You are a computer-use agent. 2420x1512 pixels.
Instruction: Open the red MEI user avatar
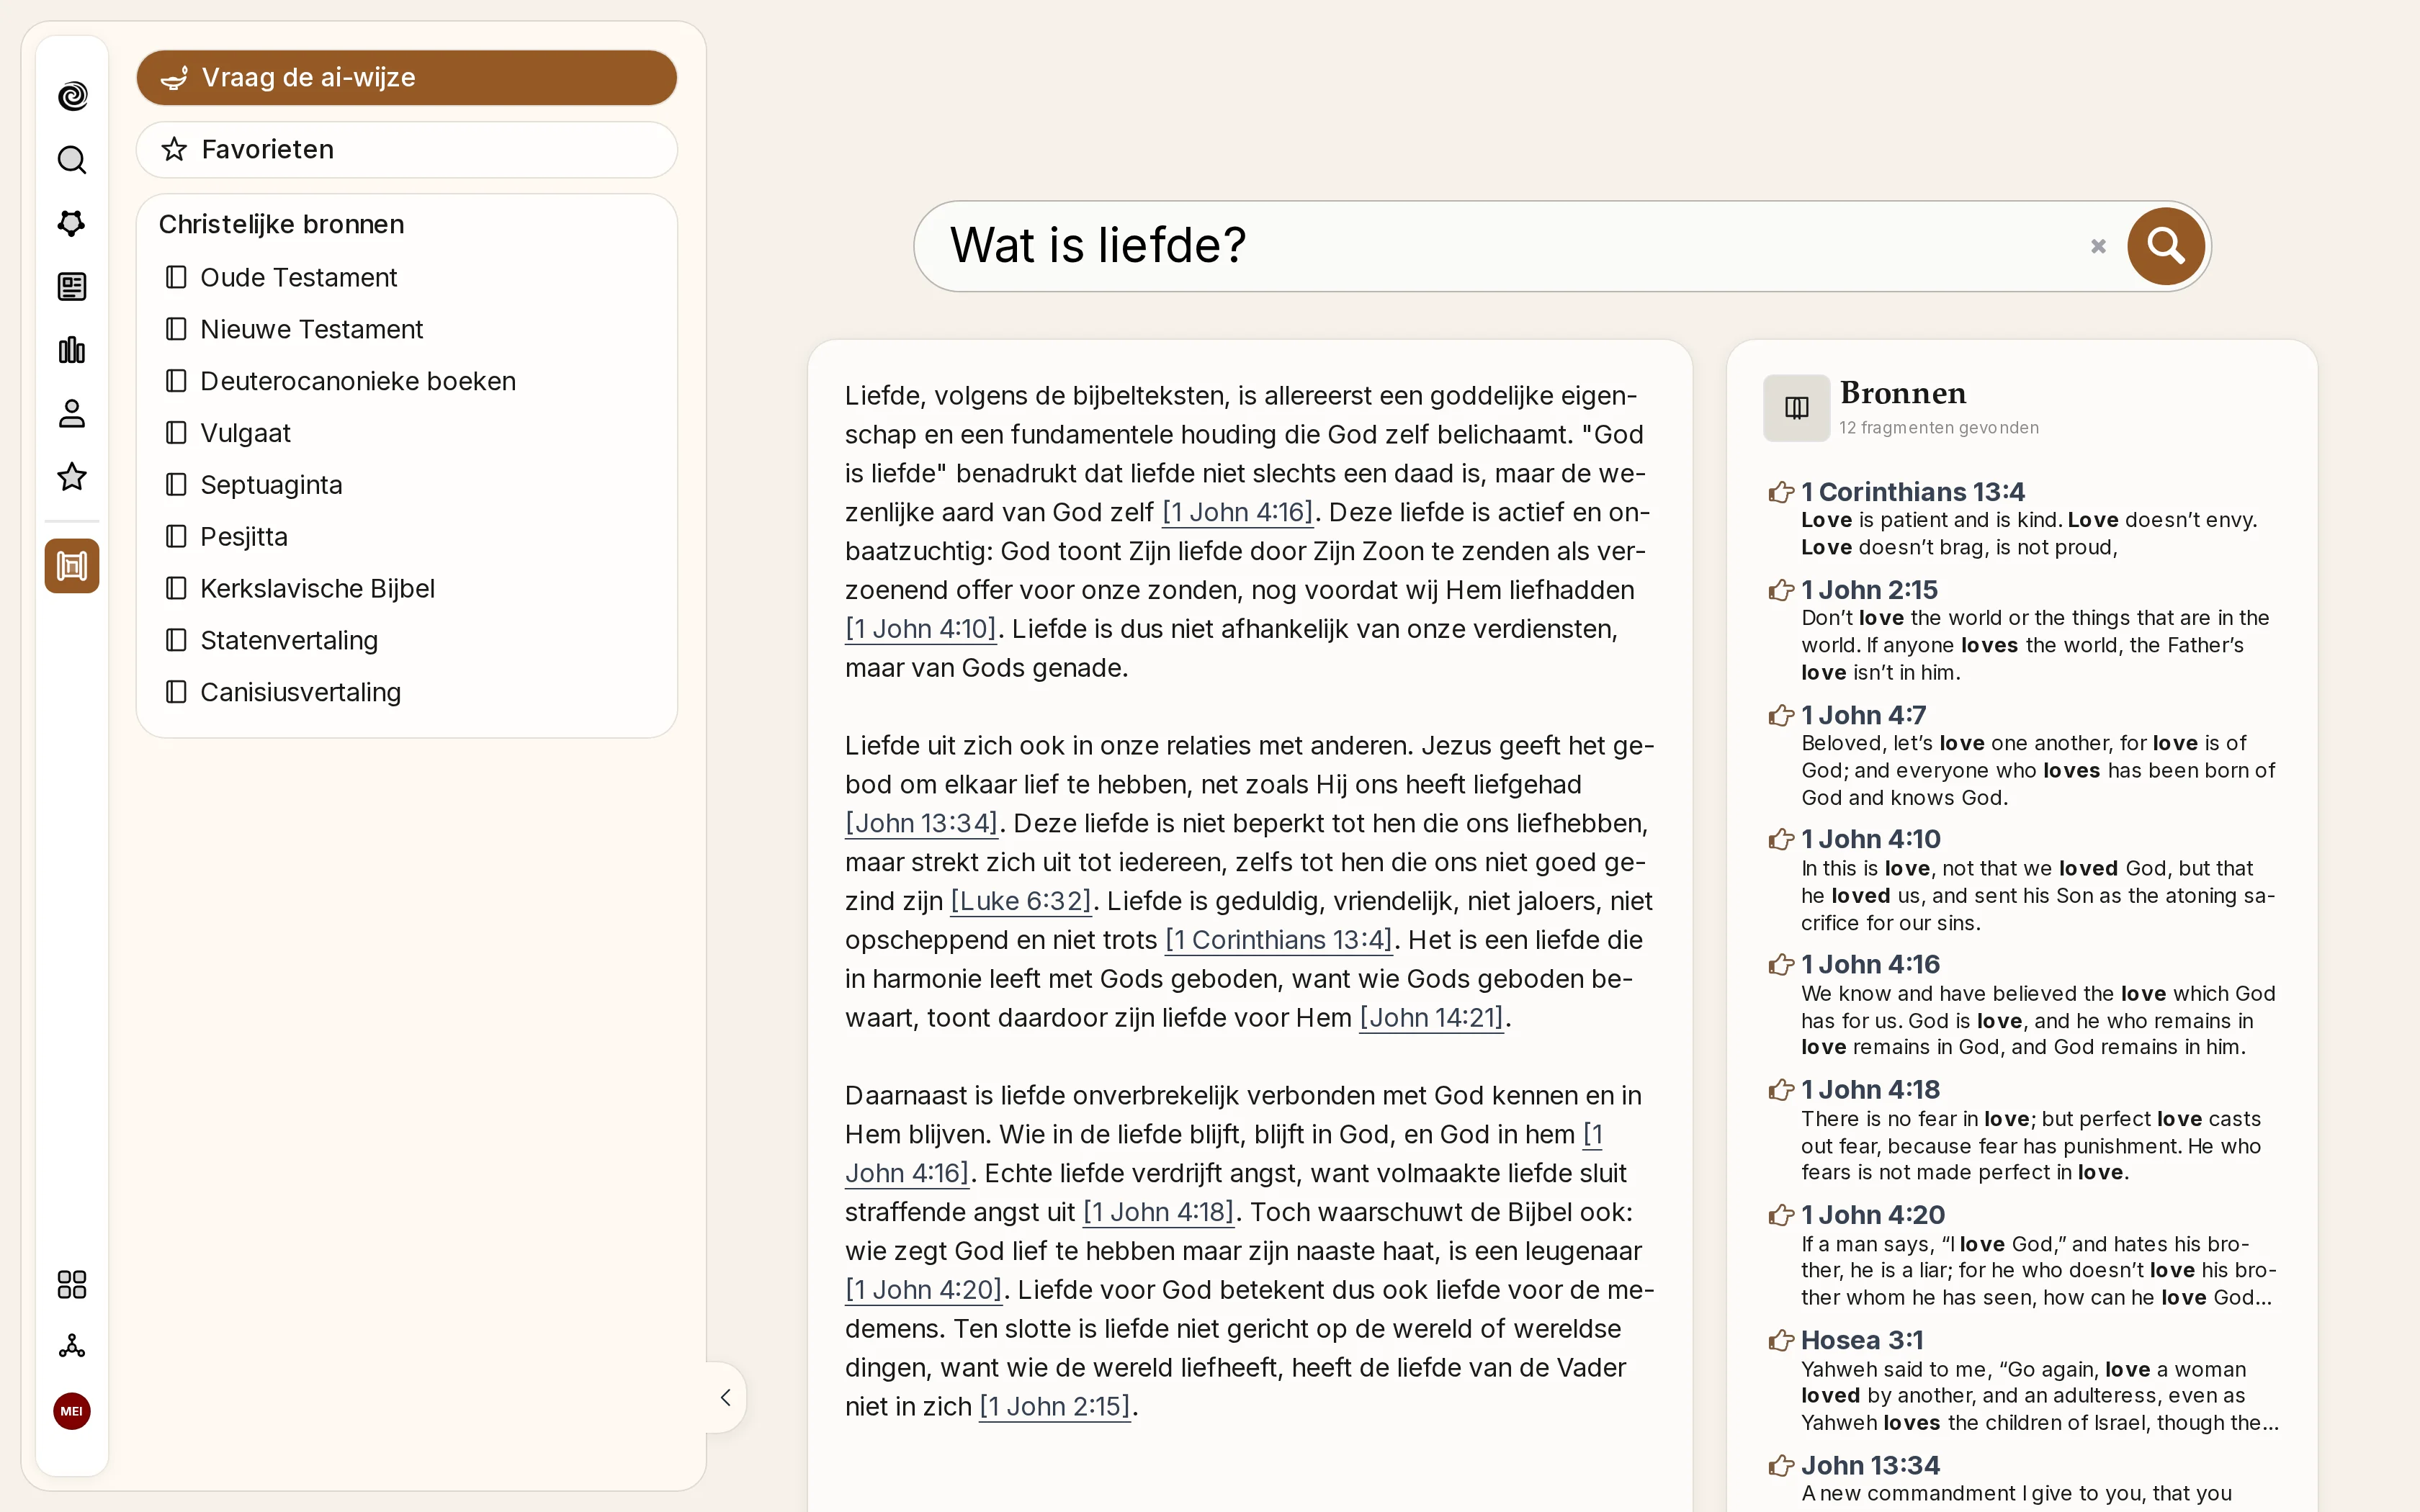(72, 1411)
